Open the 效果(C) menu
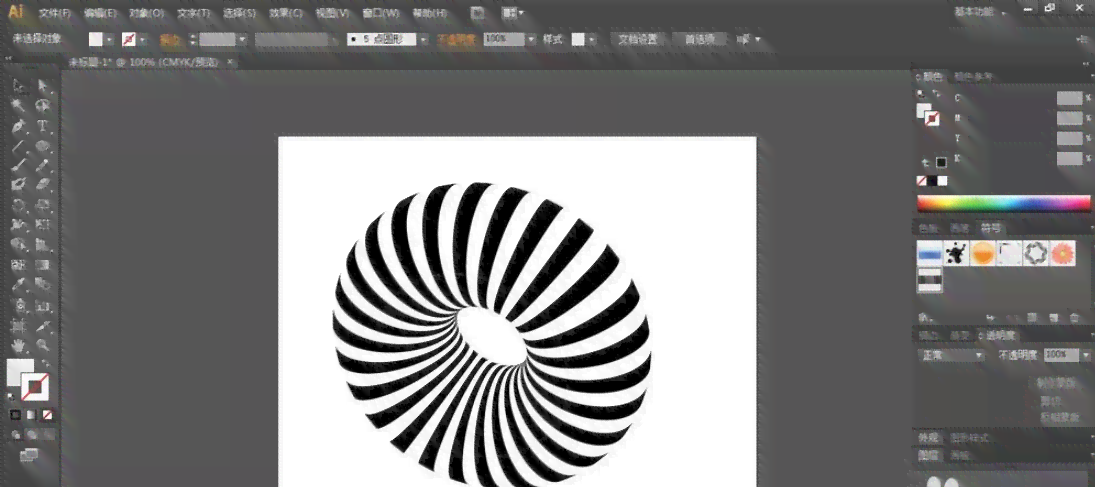 coord(286,13)
